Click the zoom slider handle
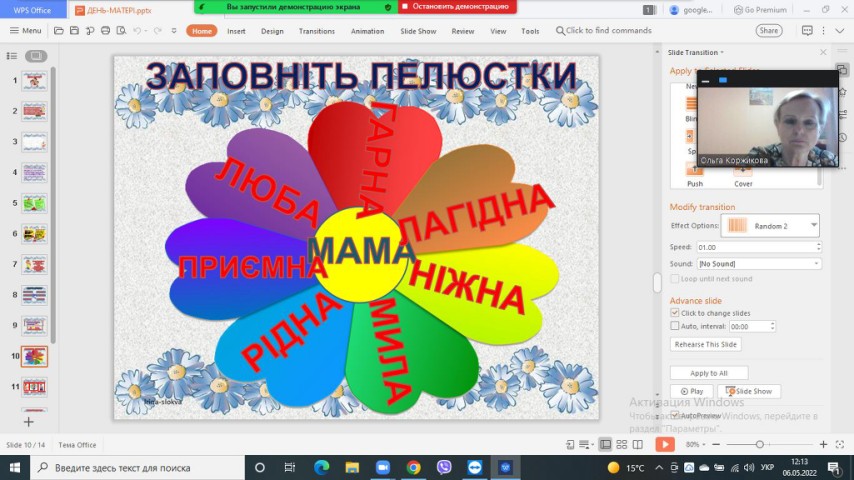Viewport: 854px width, 480px height. 760,444
